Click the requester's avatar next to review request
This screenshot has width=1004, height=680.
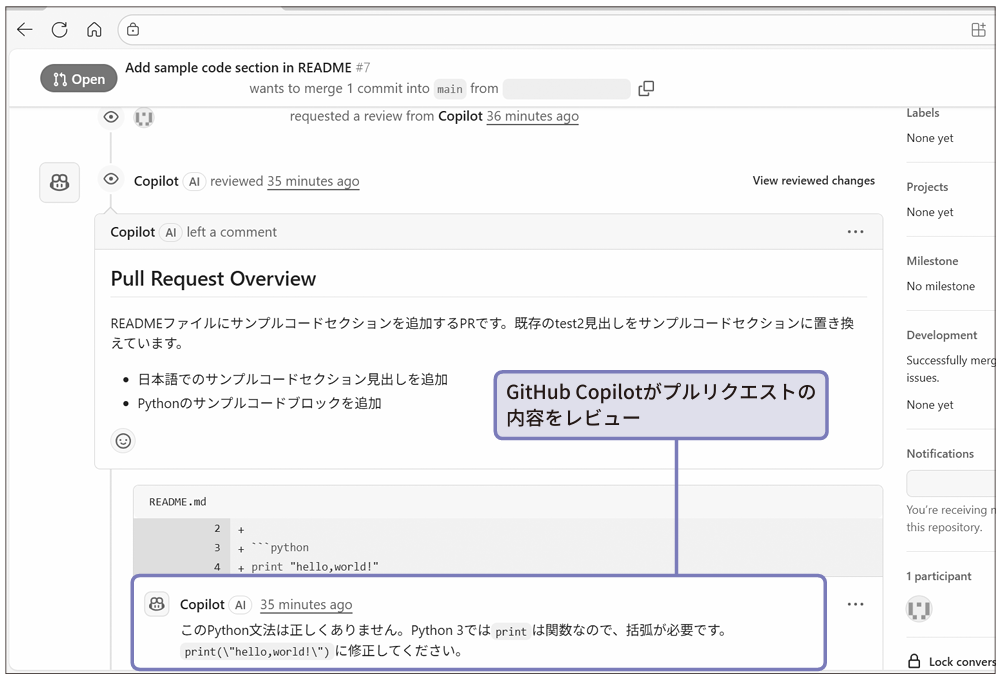coord(144,117)
